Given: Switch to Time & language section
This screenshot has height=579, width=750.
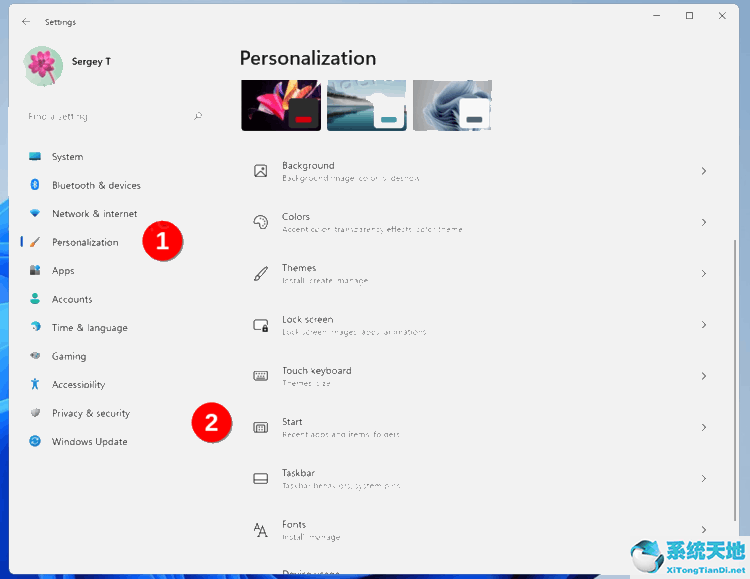Looking at the screenshot, I should click(89, 327).
